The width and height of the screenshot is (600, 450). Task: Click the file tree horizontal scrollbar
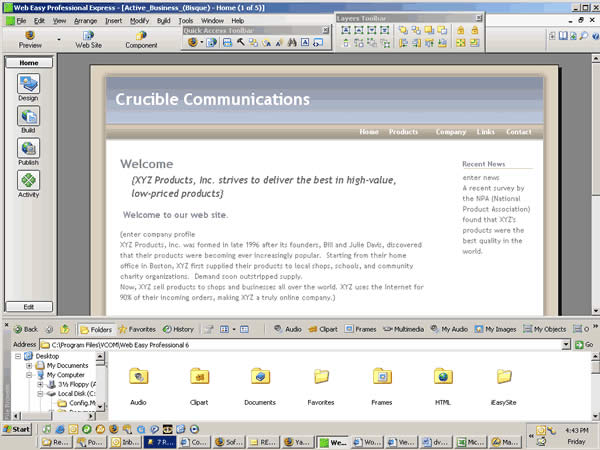click(x=54, y=416)
